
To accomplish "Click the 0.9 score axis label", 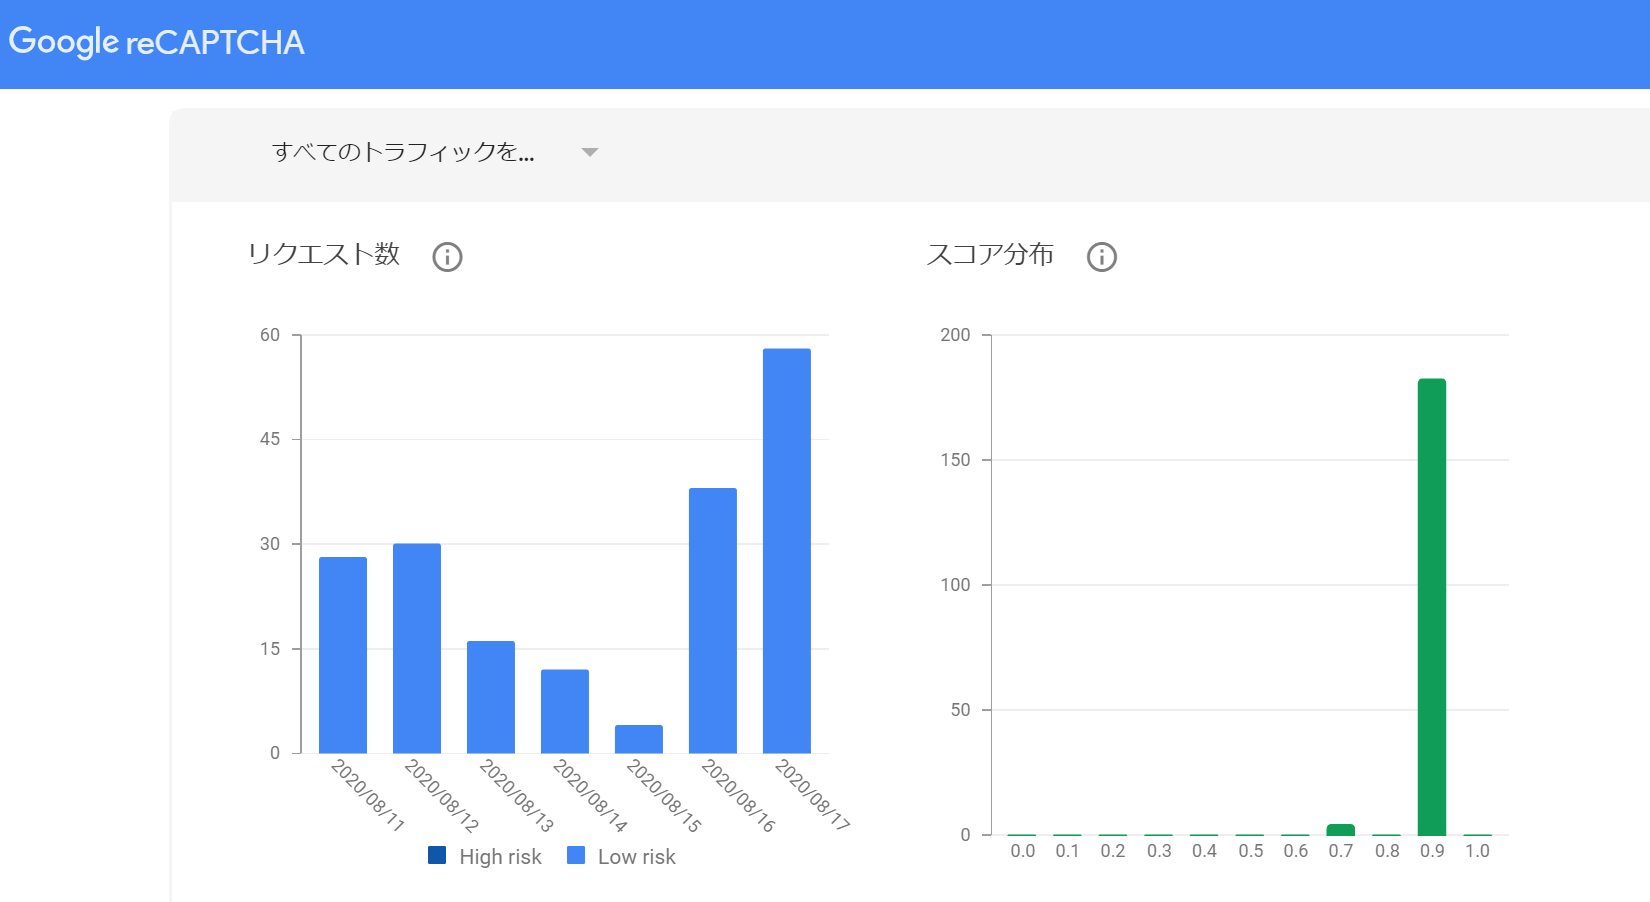I will [1432, 851].
